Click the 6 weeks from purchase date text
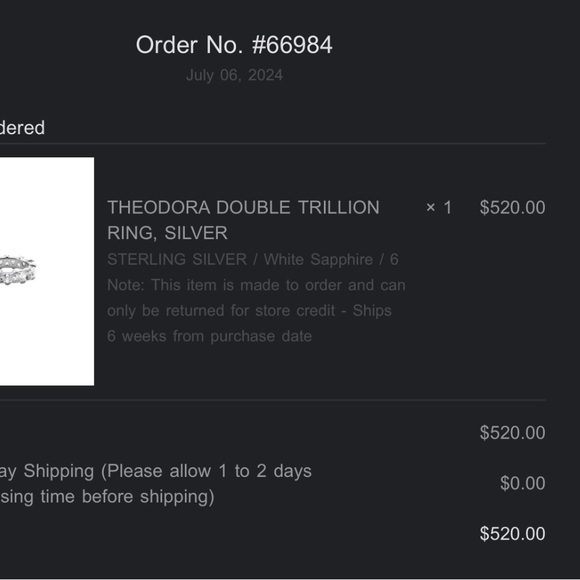580x580 pixels. point(209,336)
